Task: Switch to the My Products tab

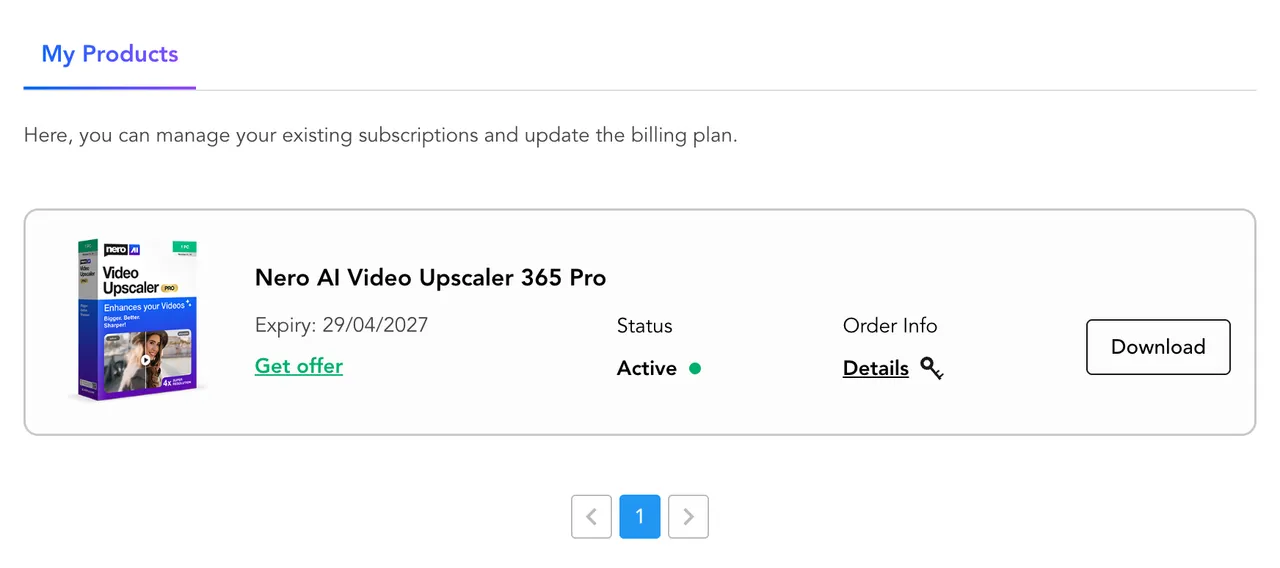Action: click(110, 54)
